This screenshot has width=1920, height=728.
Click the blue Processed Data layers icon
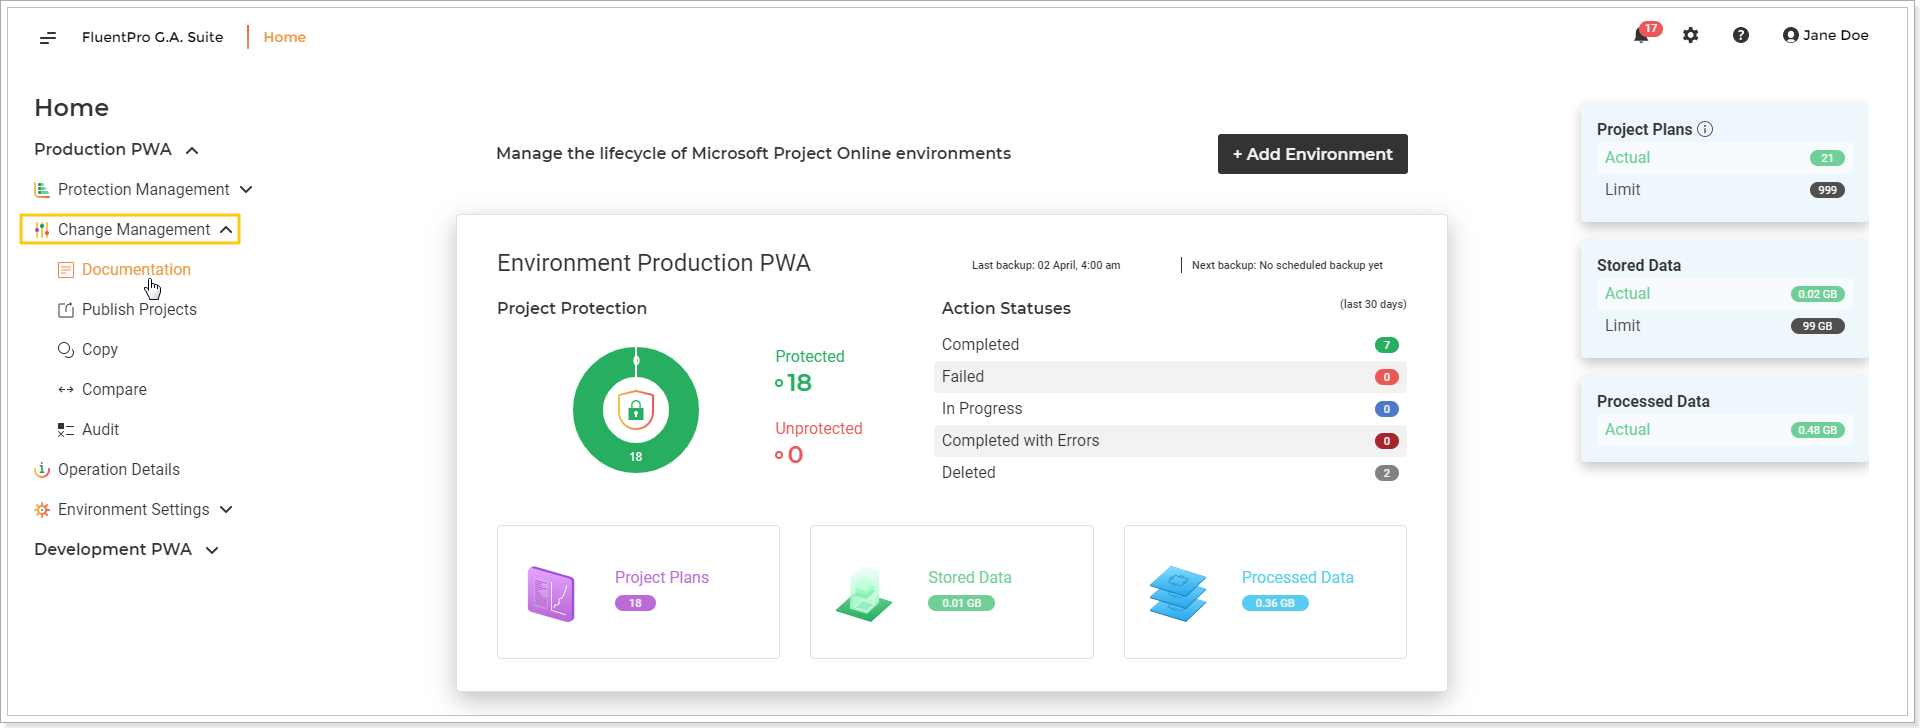[1178, 594]
